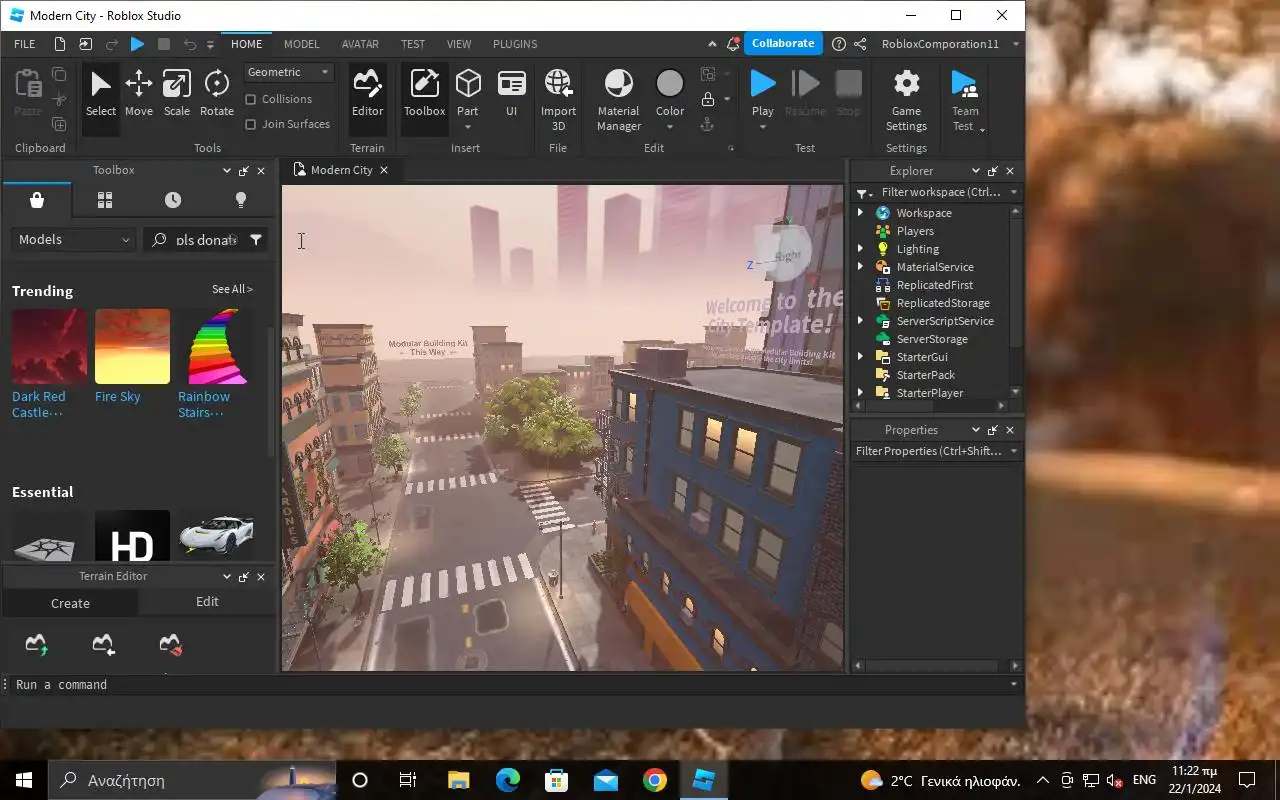Click the Rainbow Stairs thumbnail

pos(215,346)
